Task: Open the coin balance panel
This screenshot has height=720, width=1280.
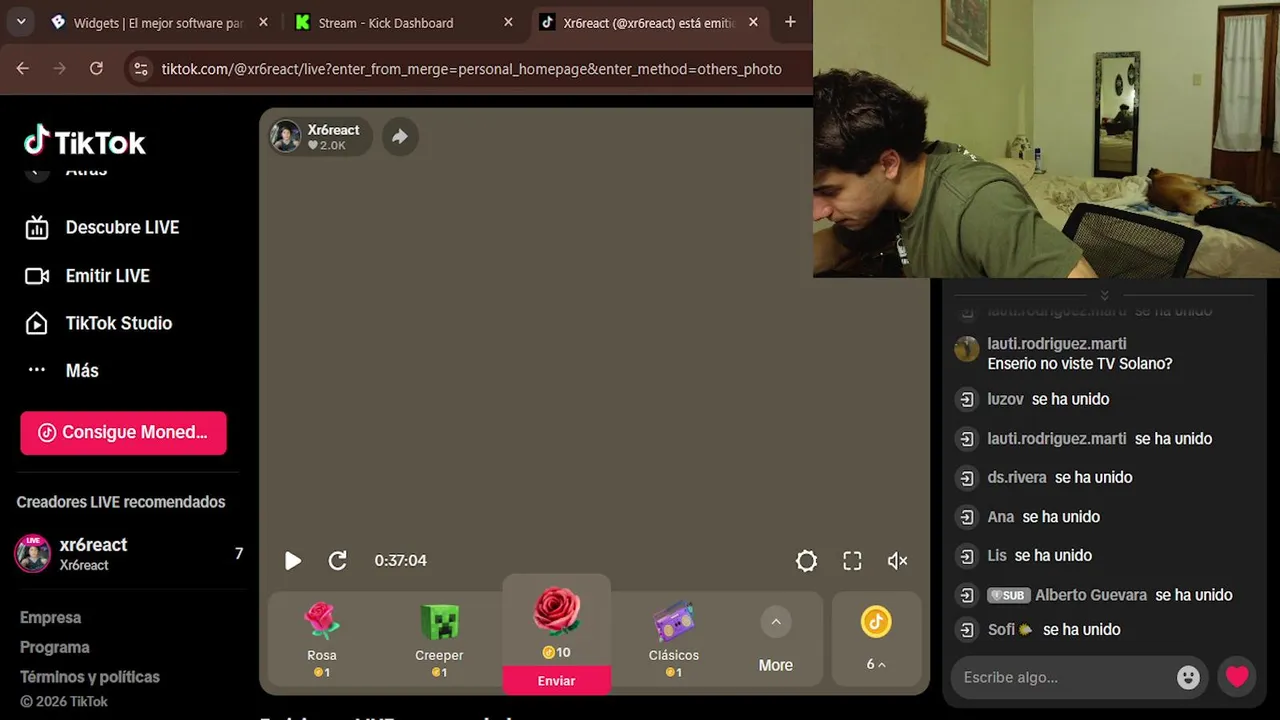Action: [x=876, y=640]
